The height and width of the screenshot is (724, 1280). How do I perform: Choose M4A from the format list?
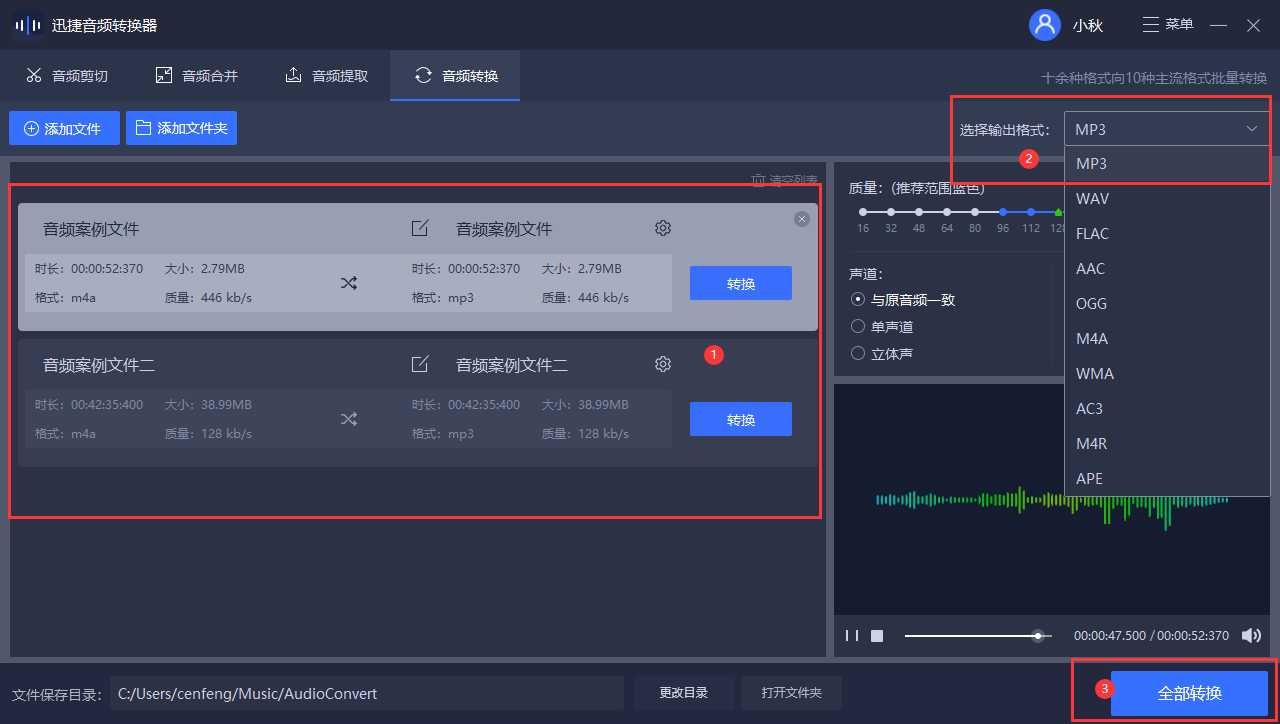[x=1167, y=338]
